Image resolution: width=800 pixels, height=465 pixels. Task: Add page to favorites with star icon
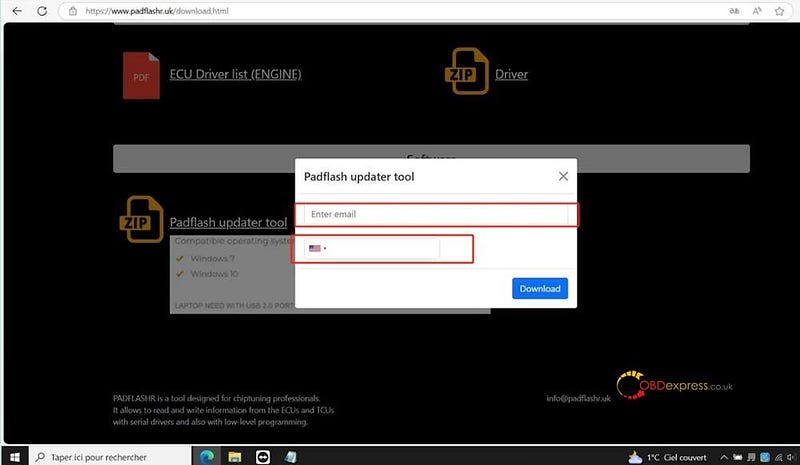coord(779,11)
